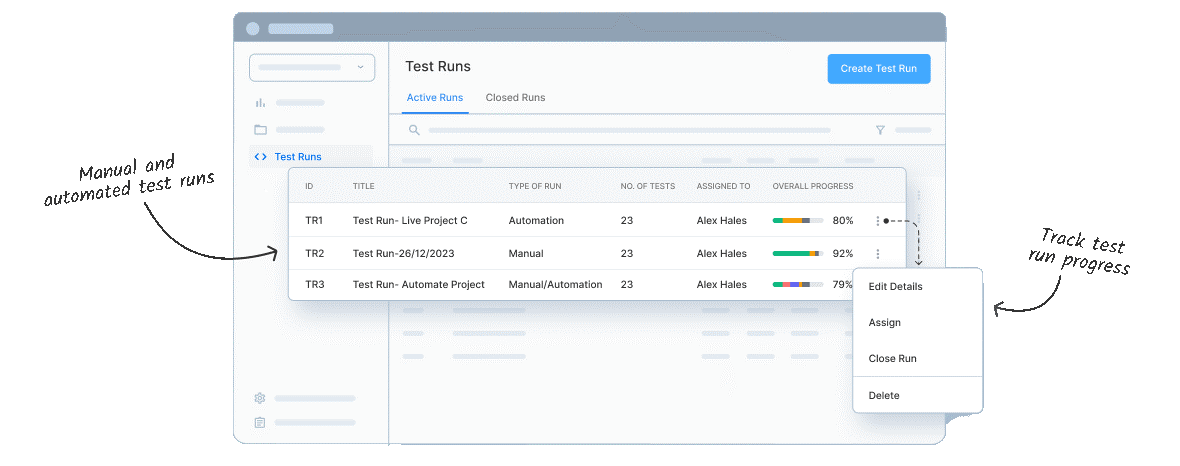Screen dimensions: 1180x466
Task: Click the TR3 79% progress bar
Action: (x=798, y=285)
